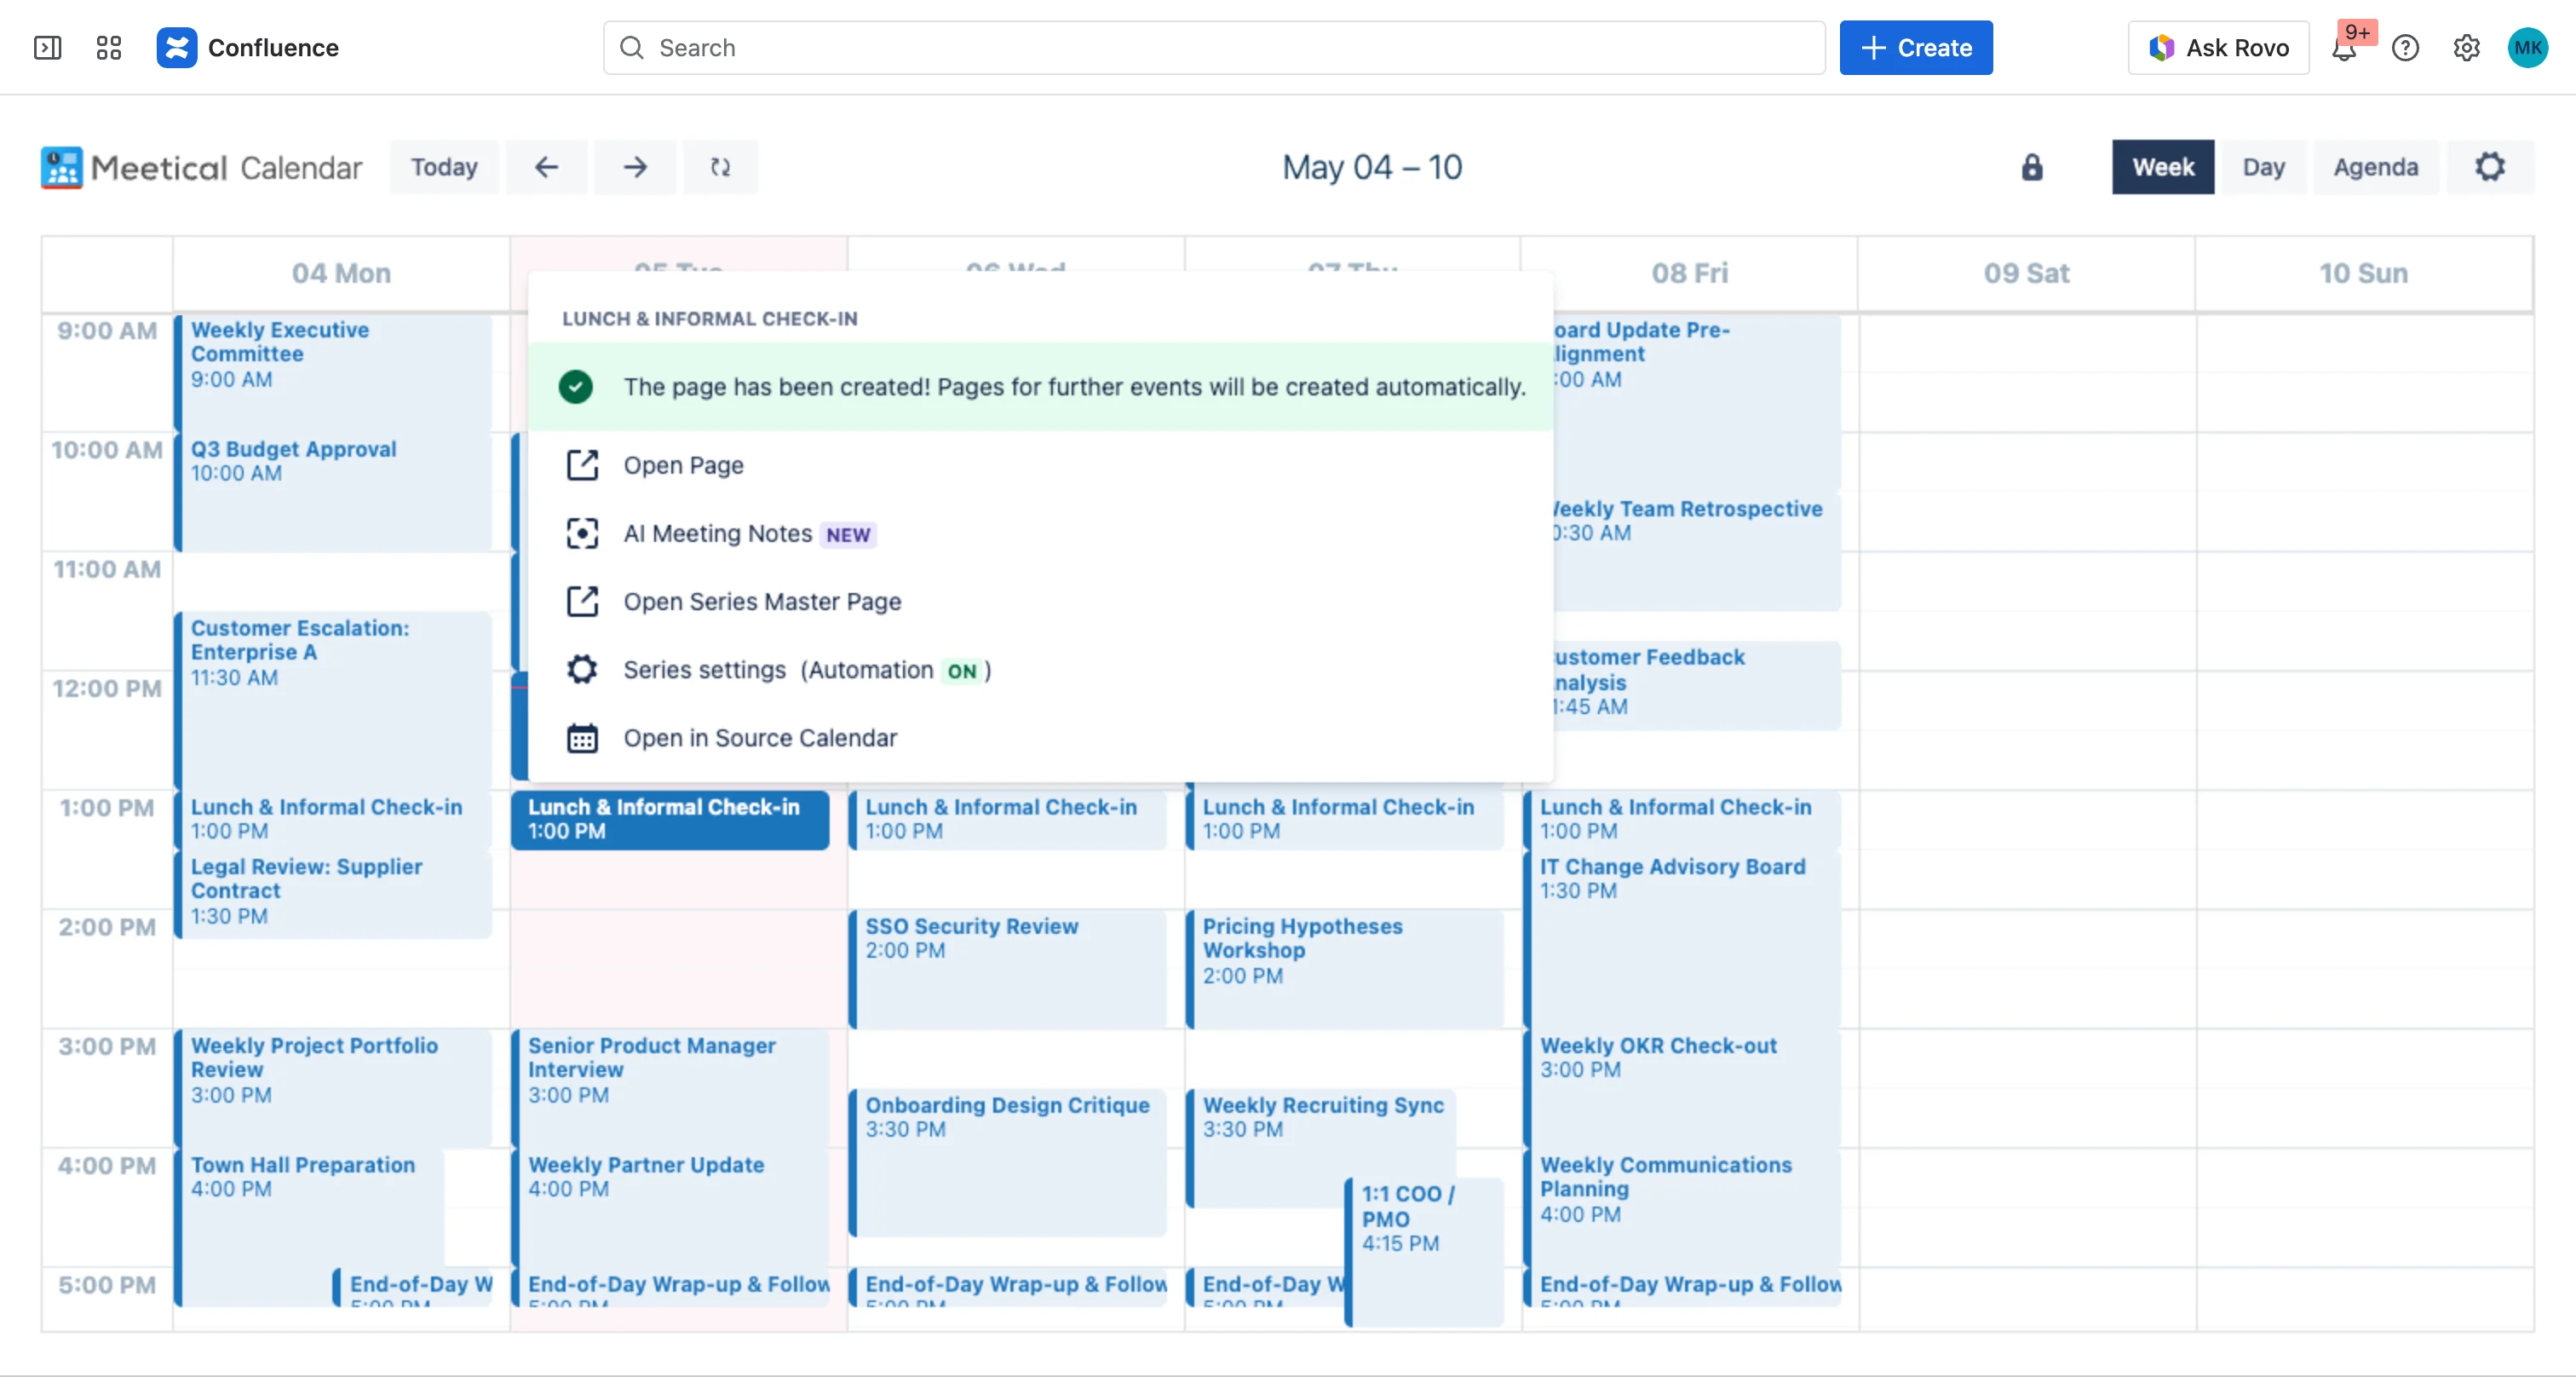The width and height of the screenshot is (2576, 1377).
Task: Click the AI Meeting Notes scan icon
Action: [x=582, y=533]
